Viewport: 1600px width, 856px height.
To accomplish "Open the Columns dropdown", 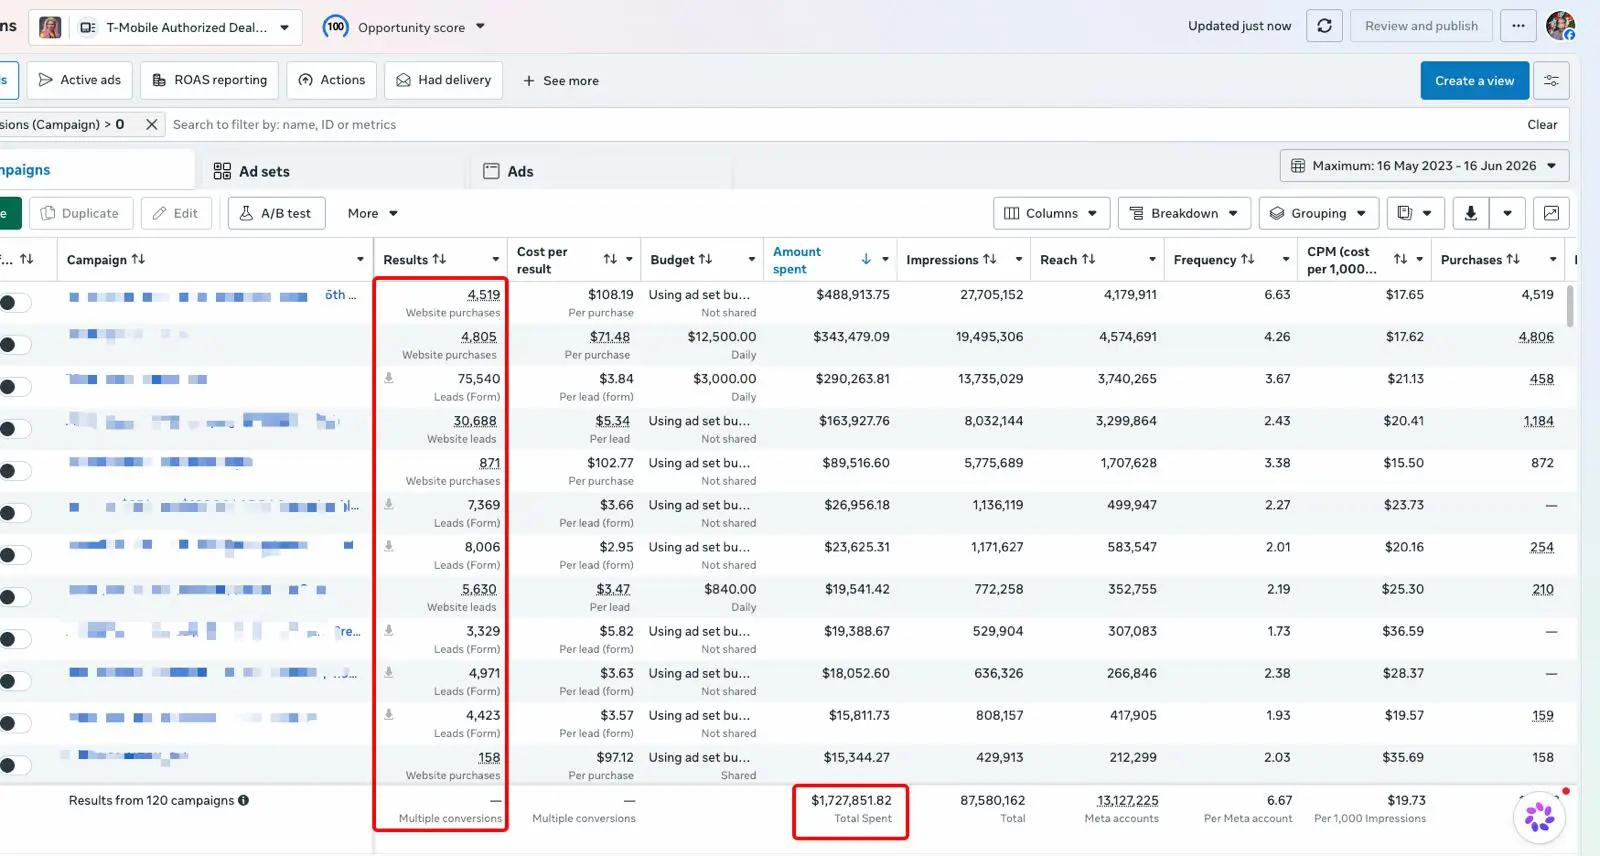I will [1051, 213].
